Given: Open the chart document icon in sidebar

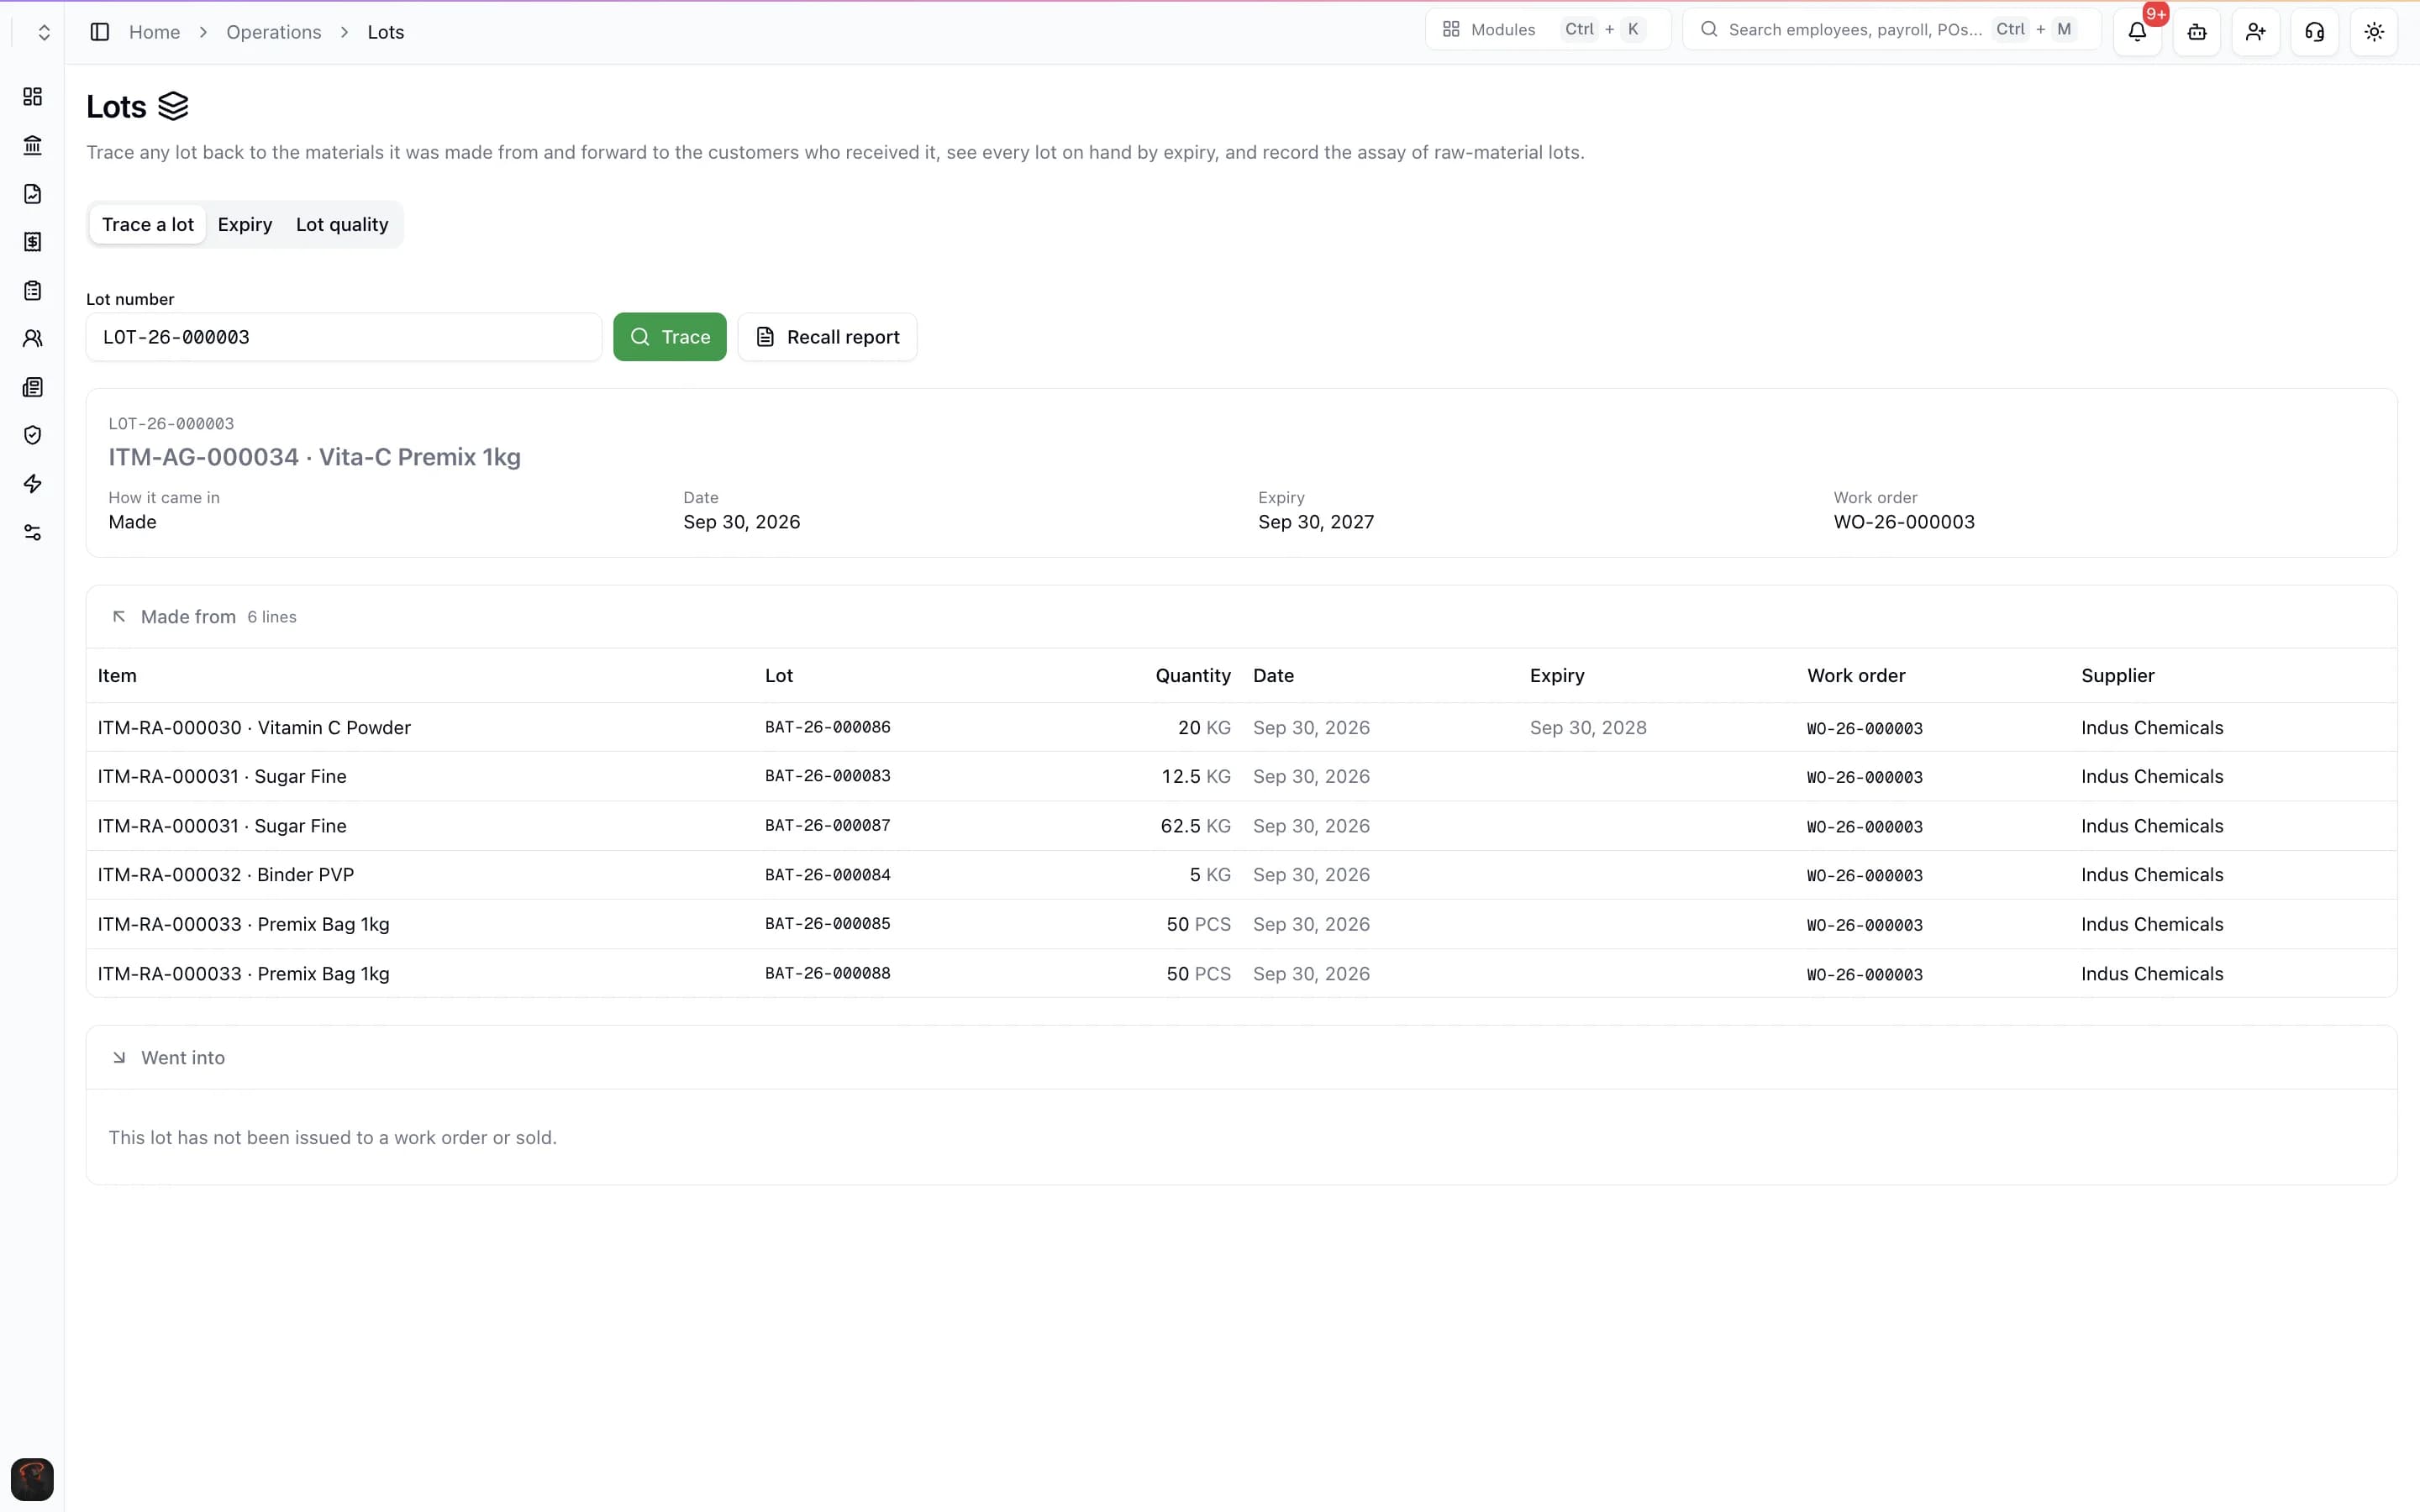Looking at the screenshot, I should (32, 193).
